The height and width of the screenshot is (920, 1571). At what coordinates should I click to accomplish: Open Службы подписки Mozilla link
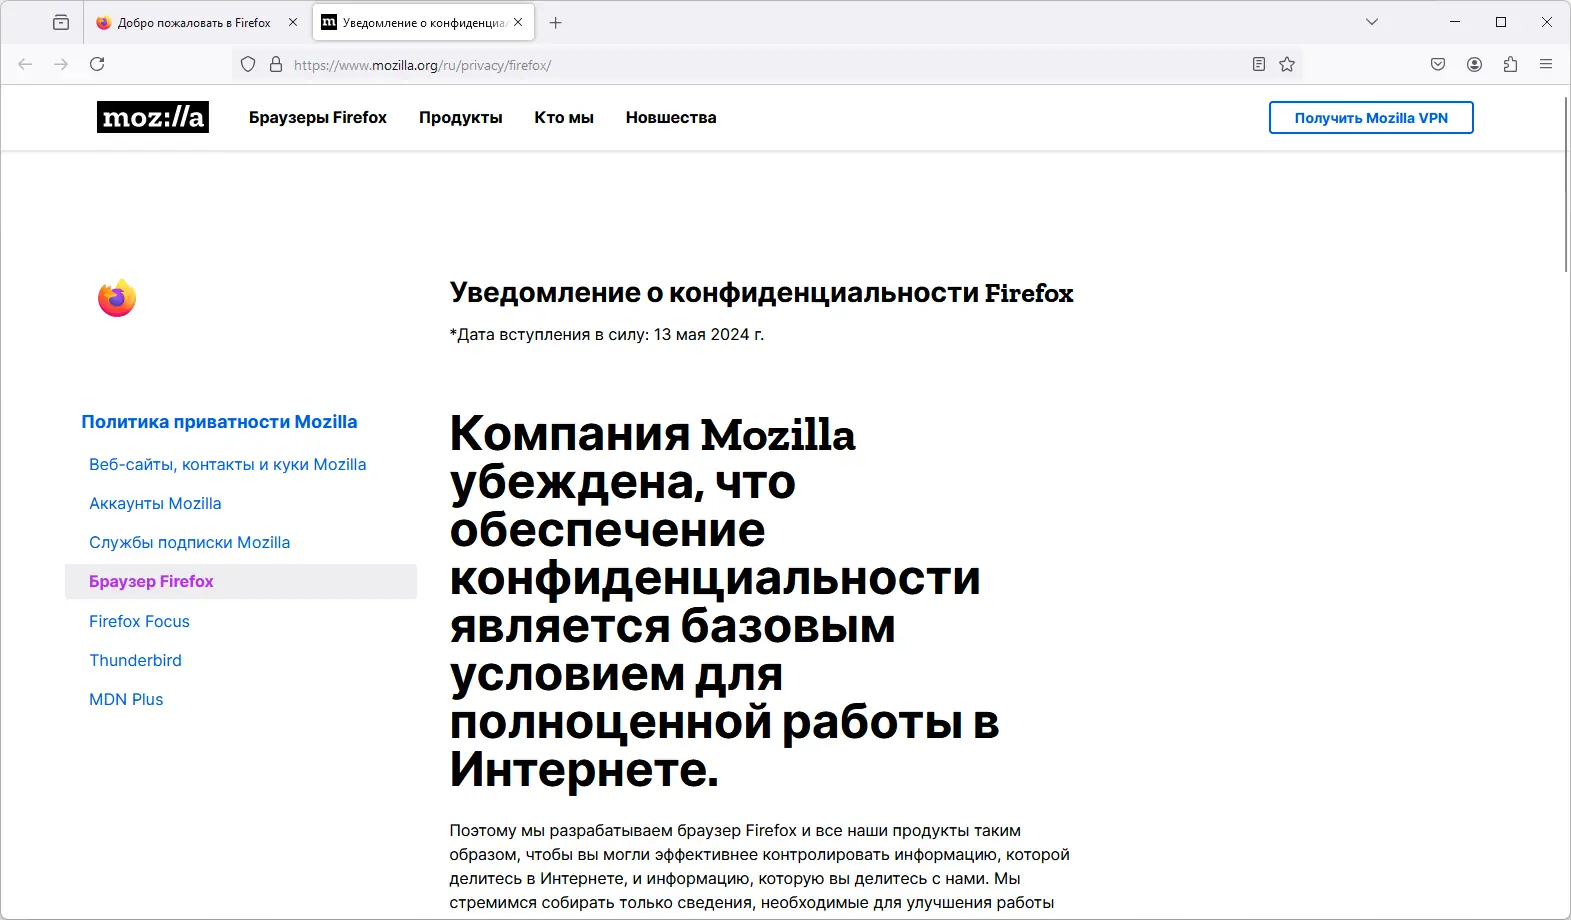point(190,542)
